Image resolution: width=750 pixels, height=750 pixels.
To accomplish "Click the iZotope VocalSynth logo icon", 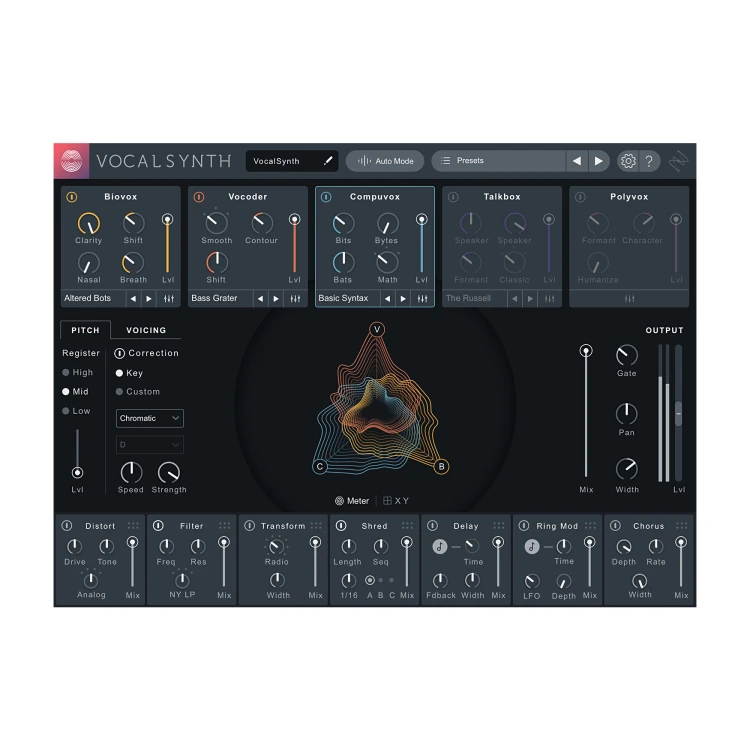I will (x=71, y=161).
